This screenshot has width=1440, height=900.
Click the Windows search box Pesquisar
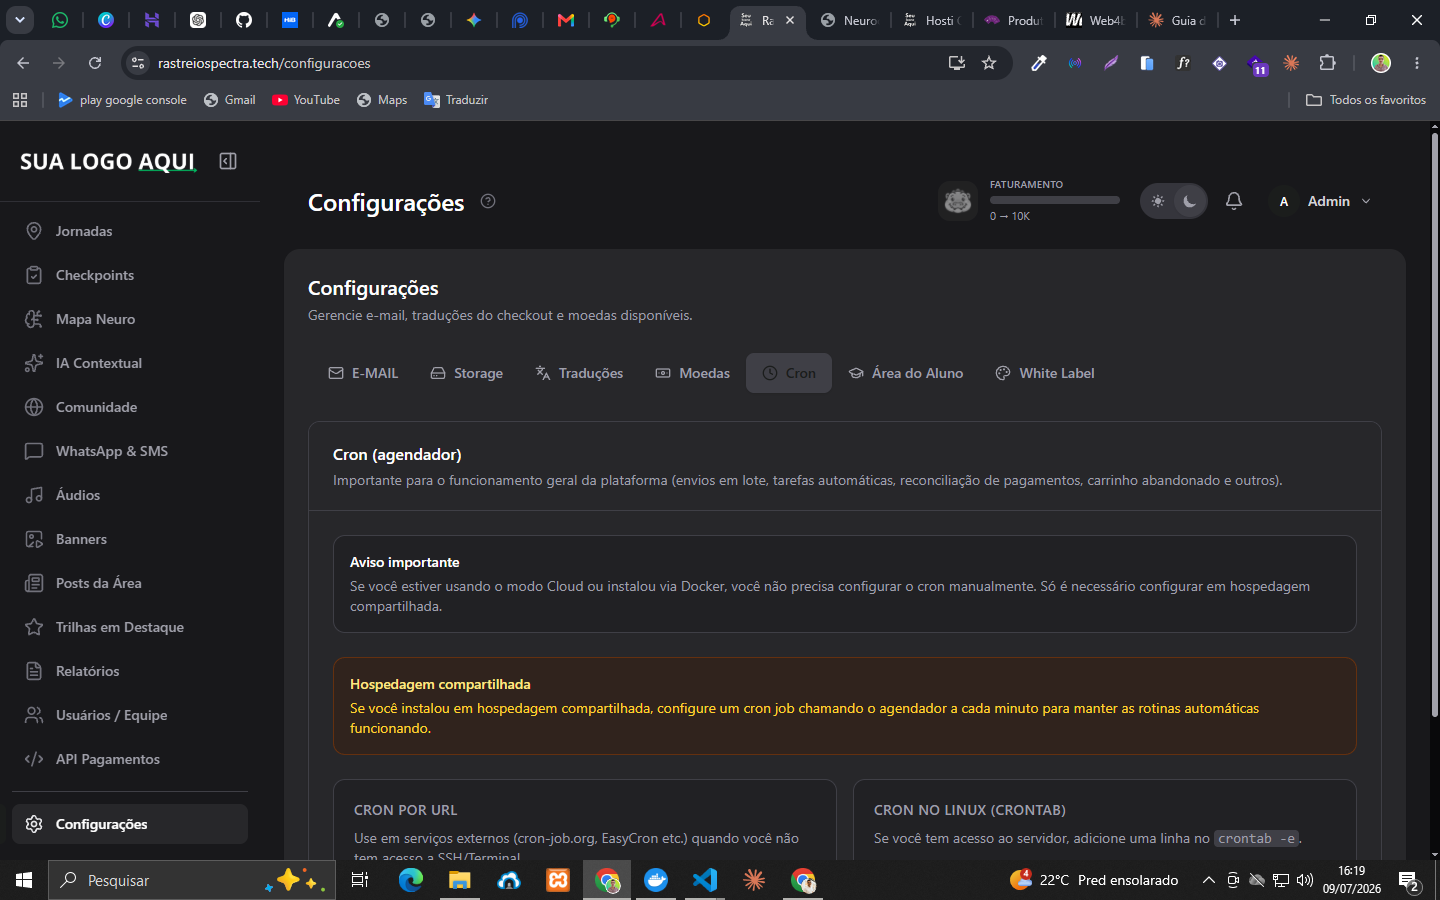click(x=192, y=880)
